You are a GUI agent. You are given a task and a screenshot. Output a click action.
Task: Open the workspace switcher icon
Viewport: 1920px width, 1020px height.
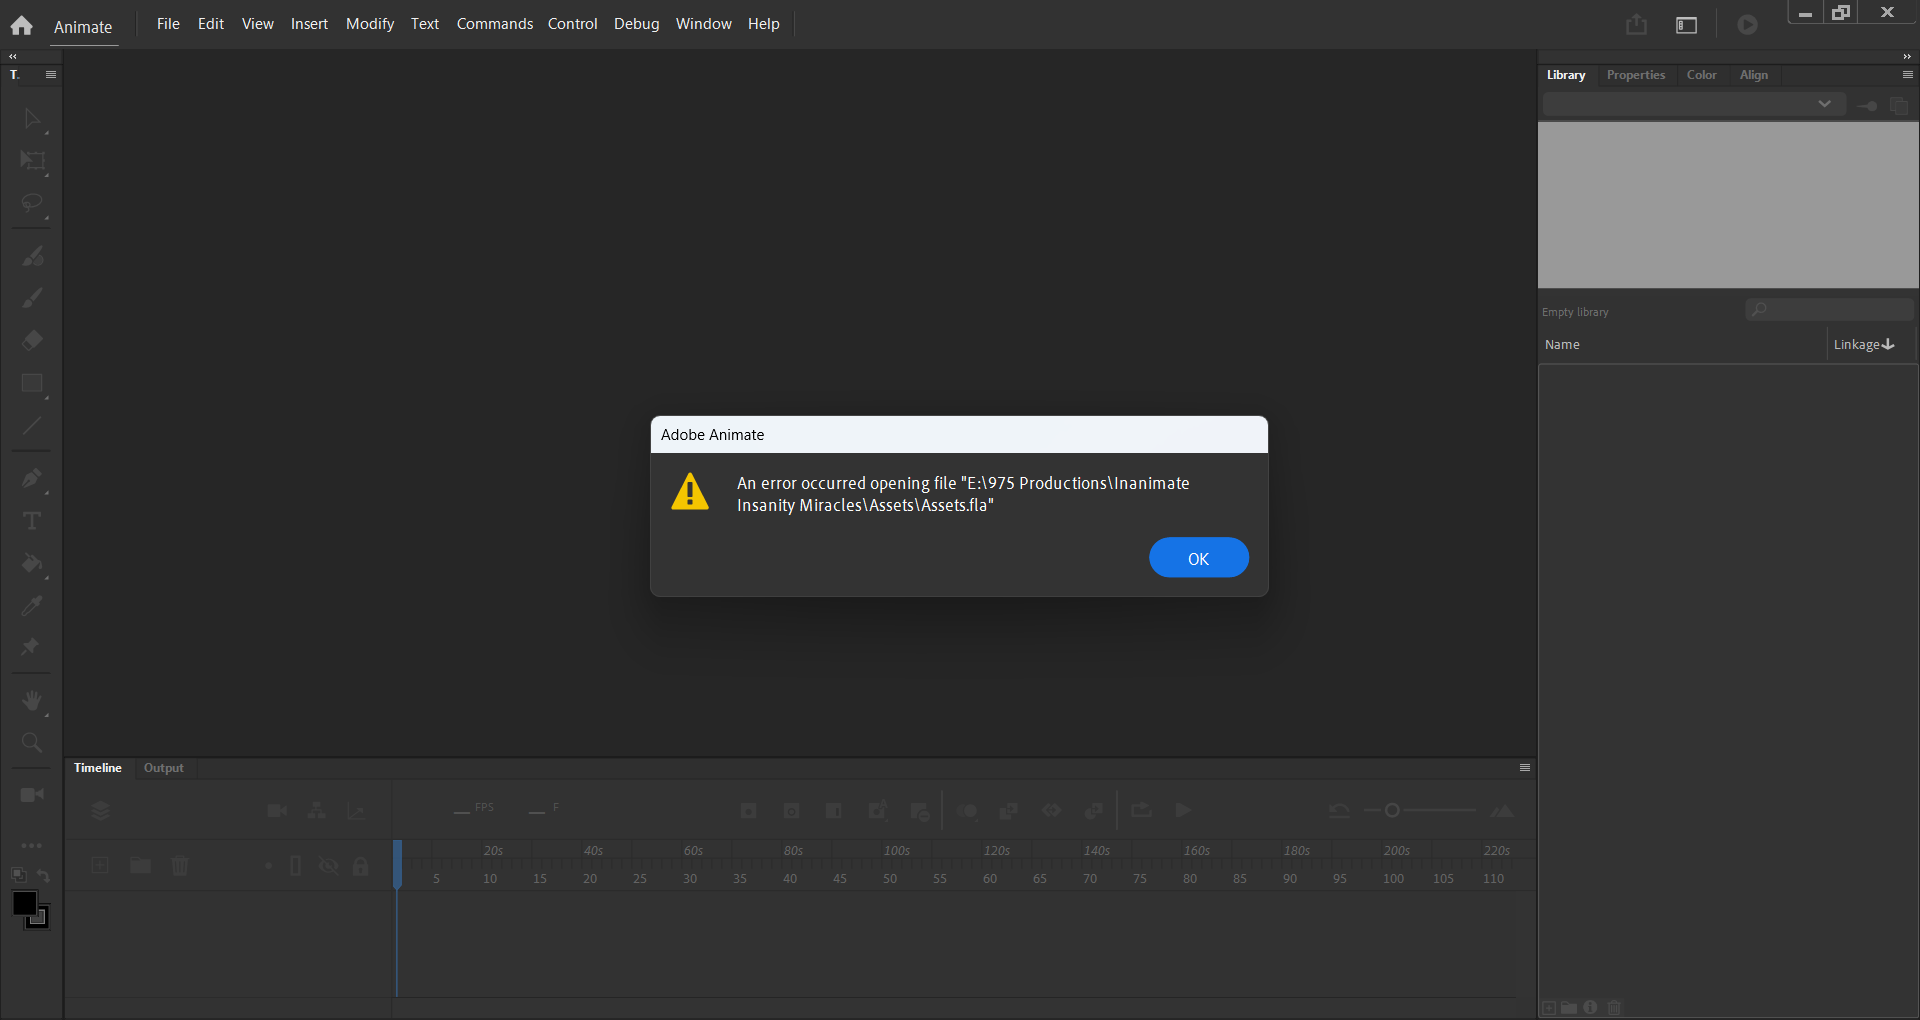(x=1687, y=25)
